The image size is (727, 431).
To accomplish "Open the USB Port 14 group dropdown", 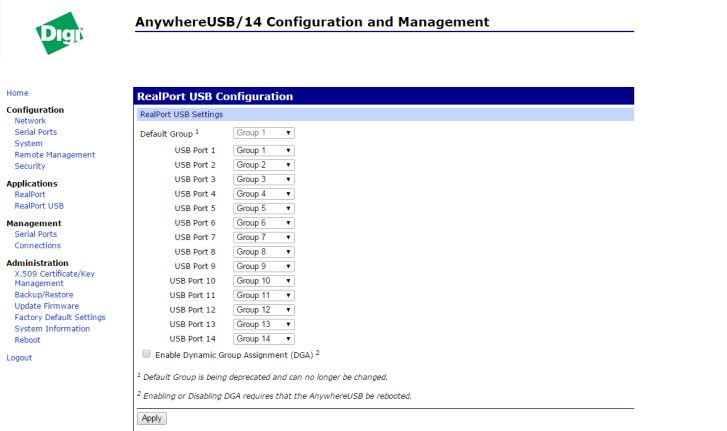I will pyautogui.click(x=264, y=339).
